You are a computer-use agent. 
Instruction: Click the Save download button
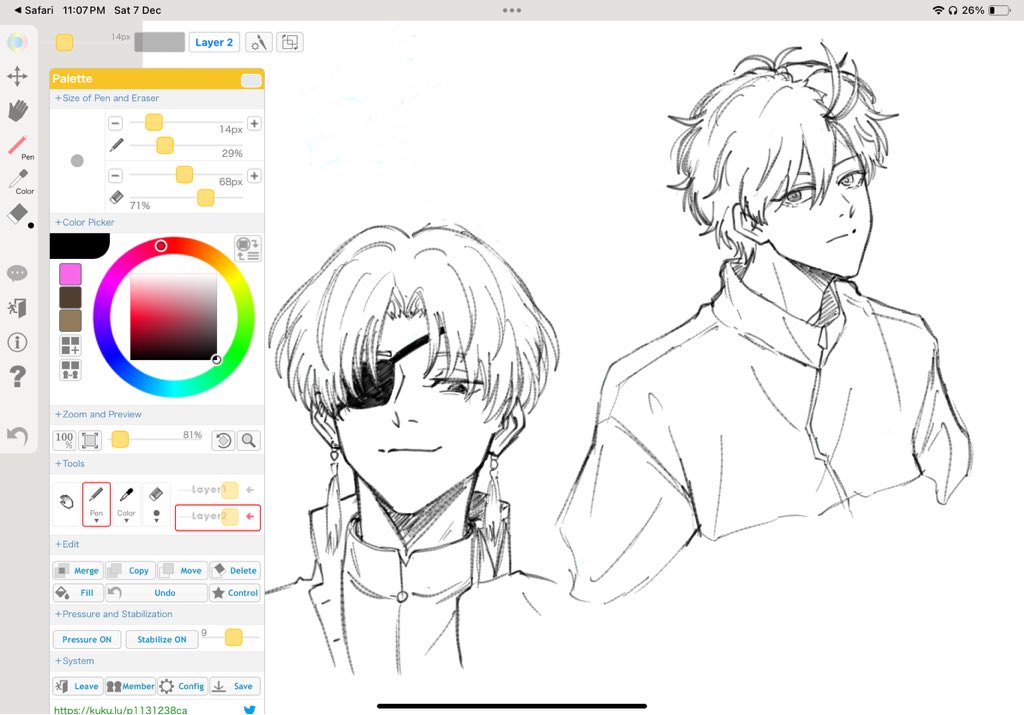click(x=234, y=686)
